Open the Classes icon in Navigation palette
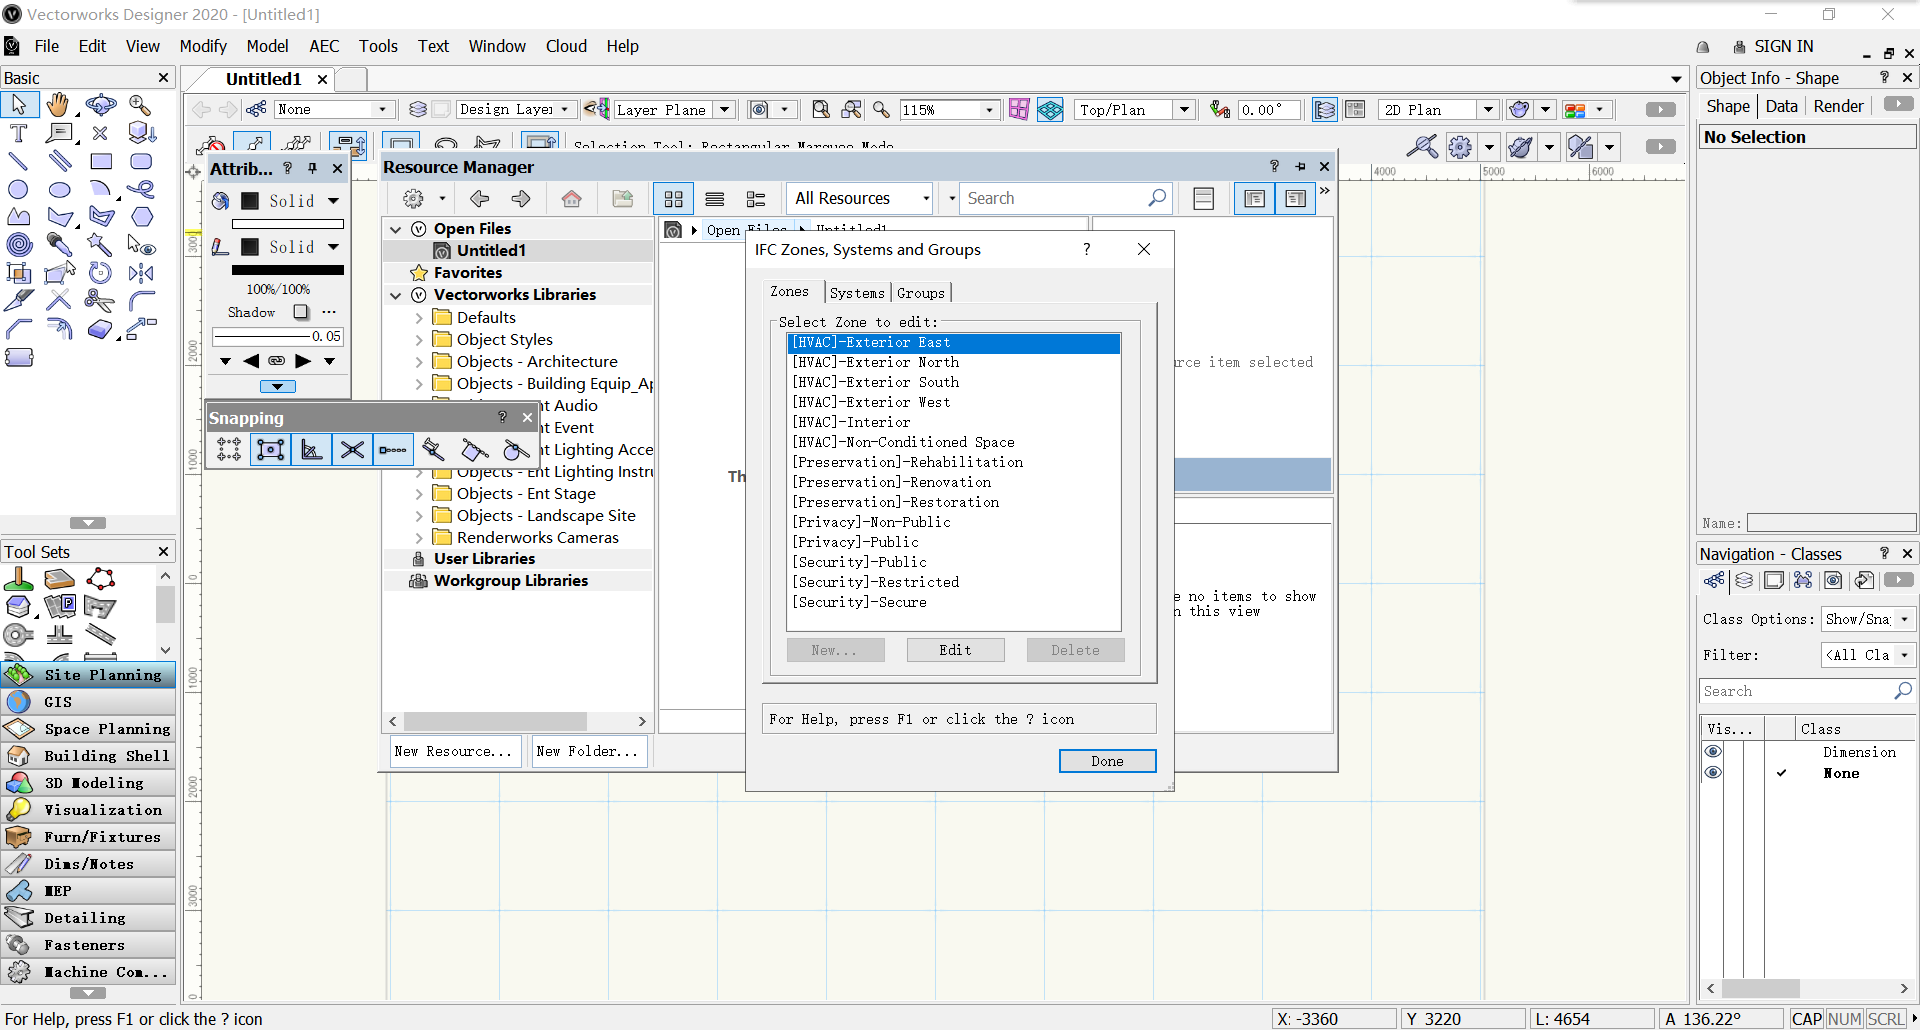The width and height of the screenshot is (1920, 1030). tap(1714, 581)
